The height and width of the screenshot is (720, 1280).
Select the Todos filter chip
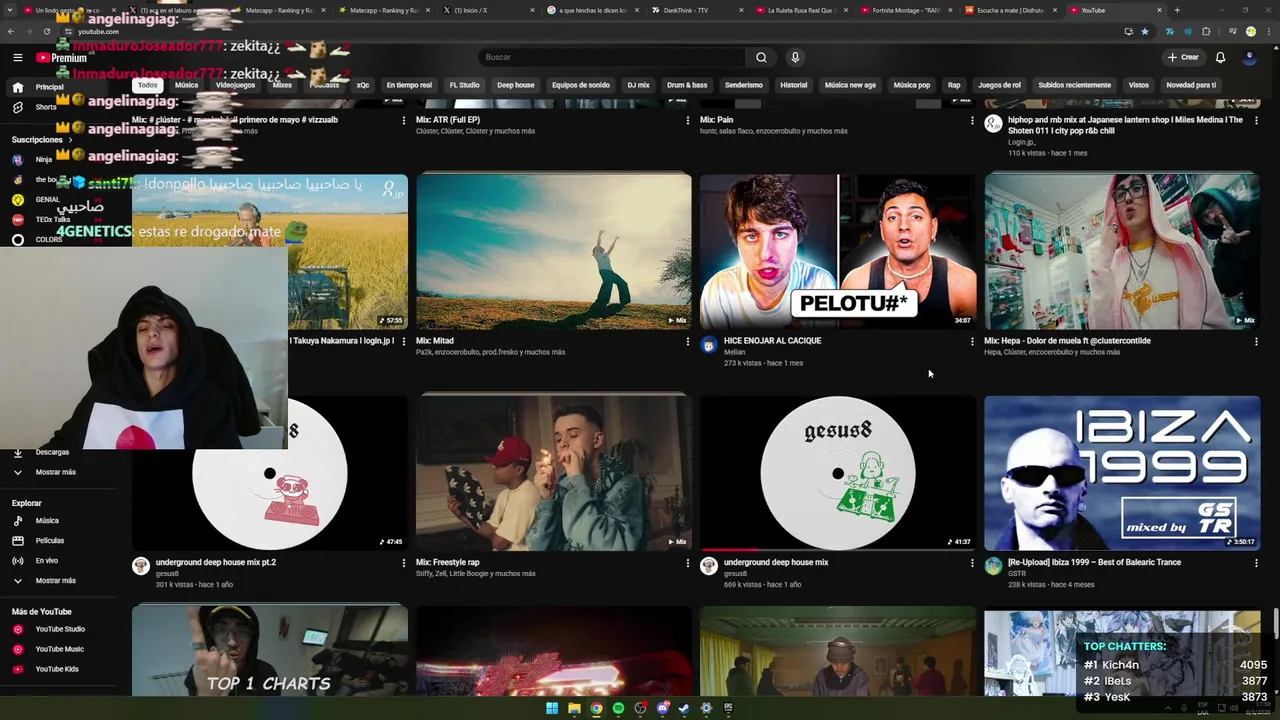coord(147,85)
